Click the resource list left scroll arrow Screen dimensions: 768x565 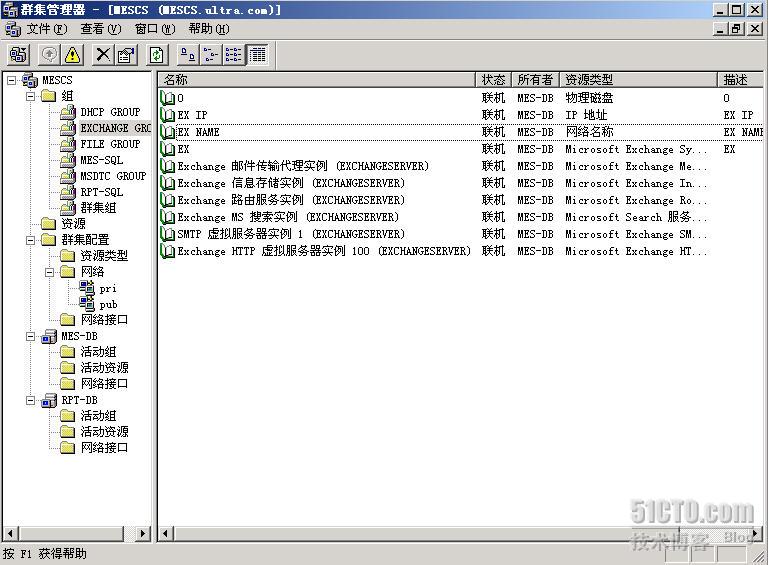[166, 534]
